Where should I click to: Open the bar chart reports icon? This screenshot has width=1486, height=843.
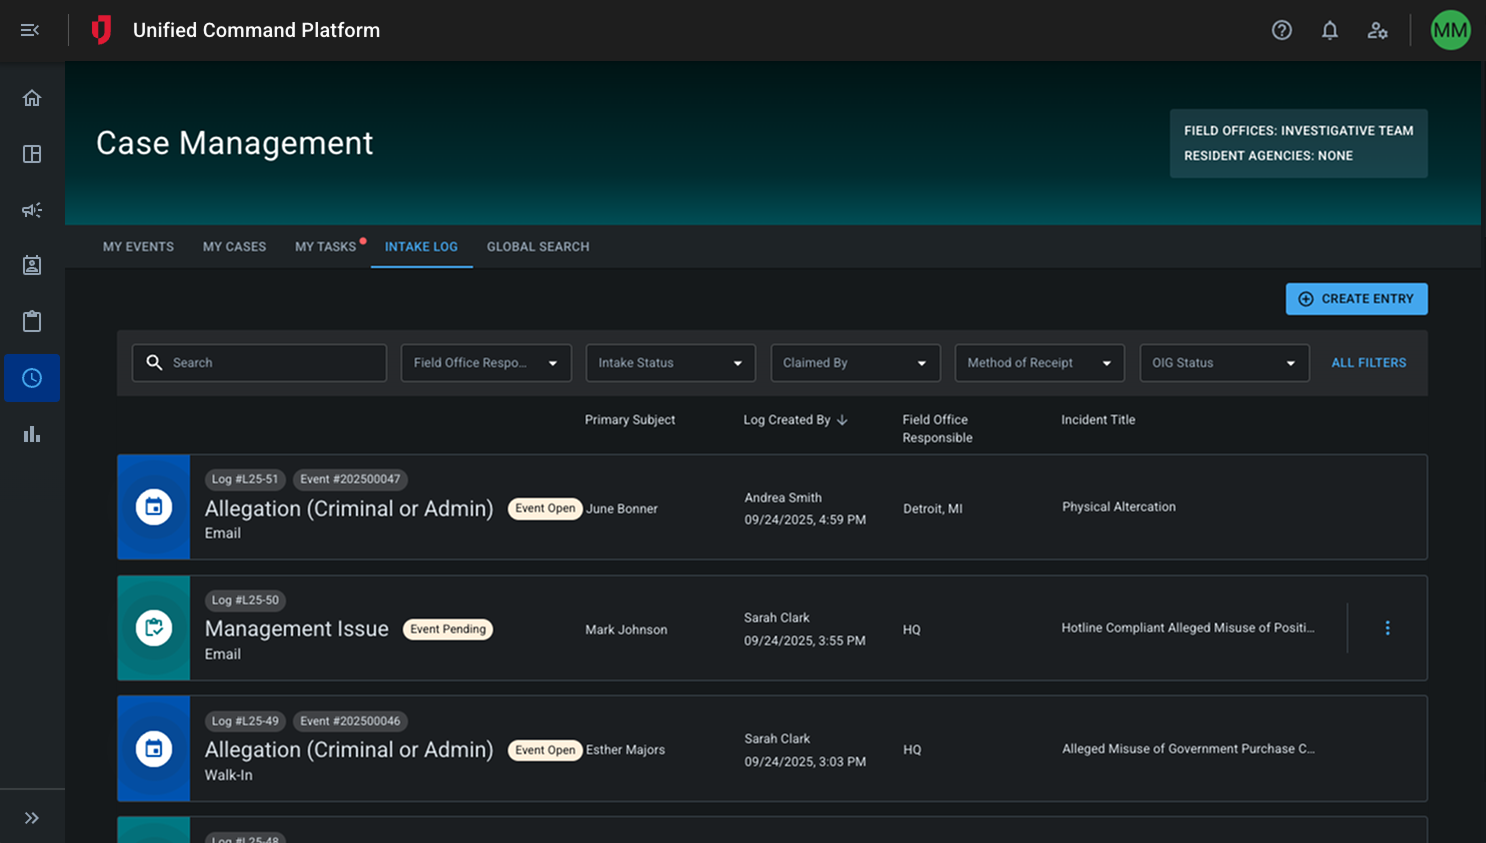[32, 434]
